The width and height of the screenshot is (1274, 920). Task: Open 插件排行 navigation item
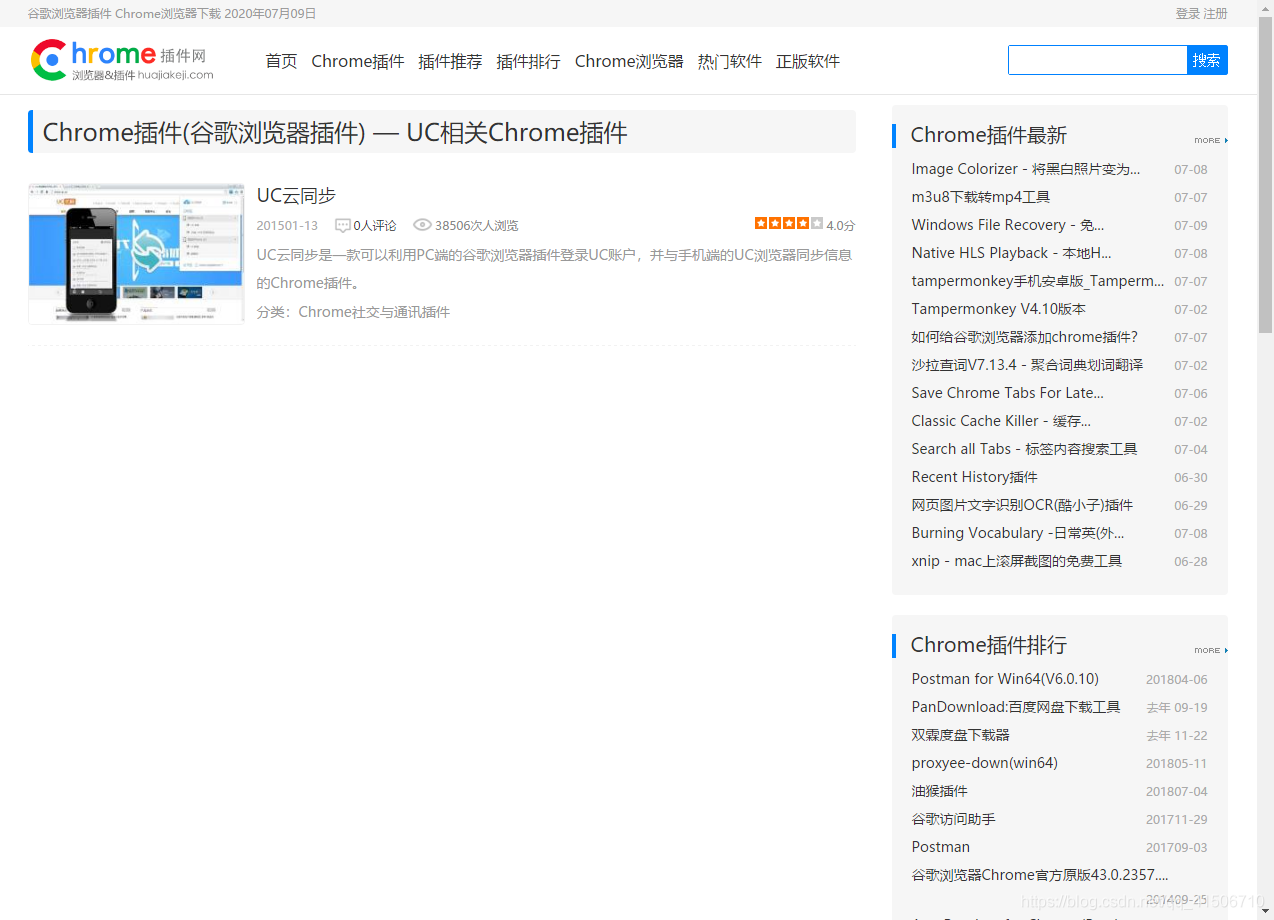click(528, 61)
